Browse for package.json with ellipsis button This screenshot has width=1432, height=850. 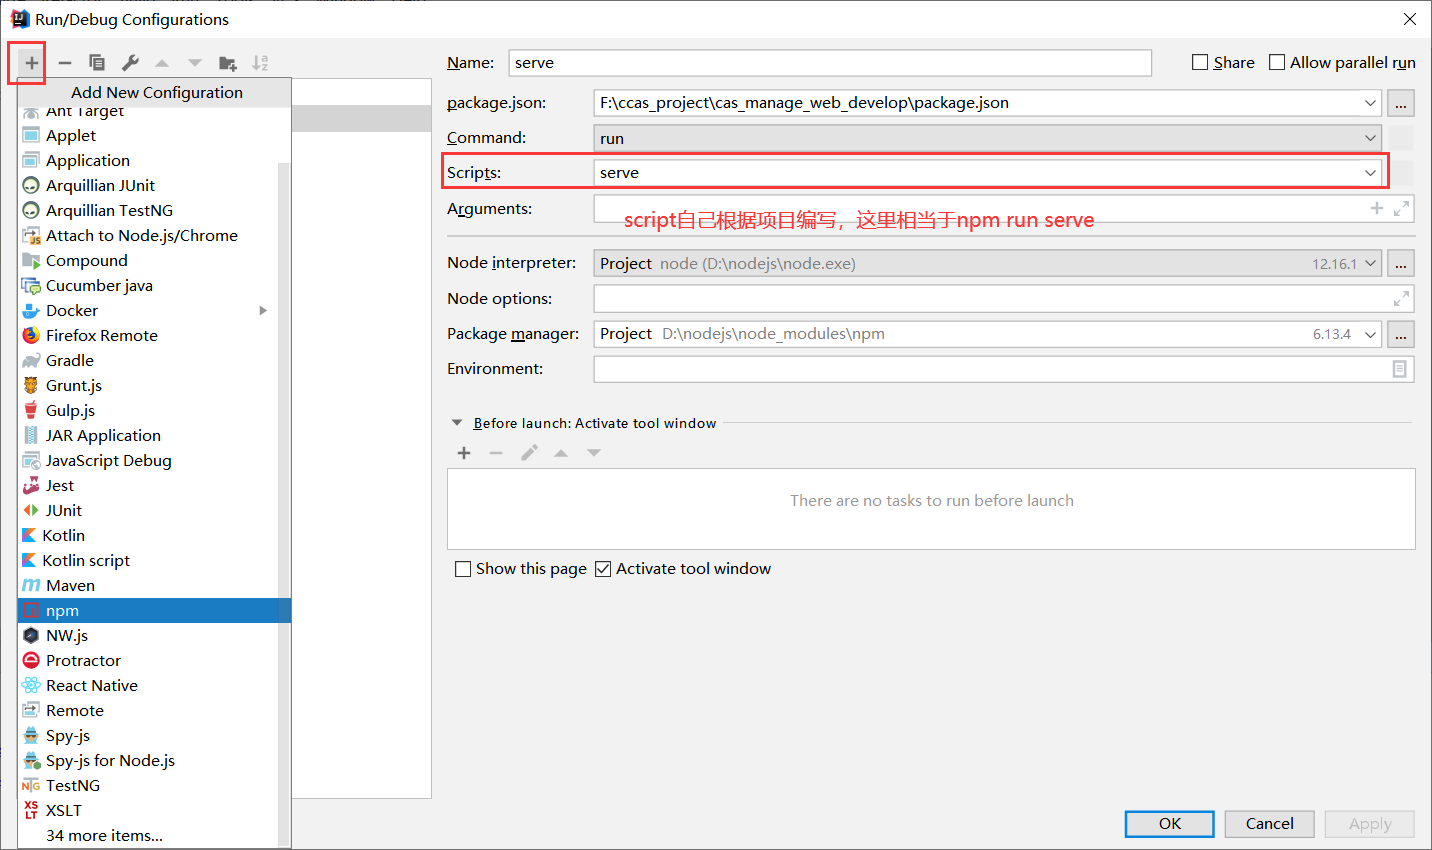point(1401,103)
